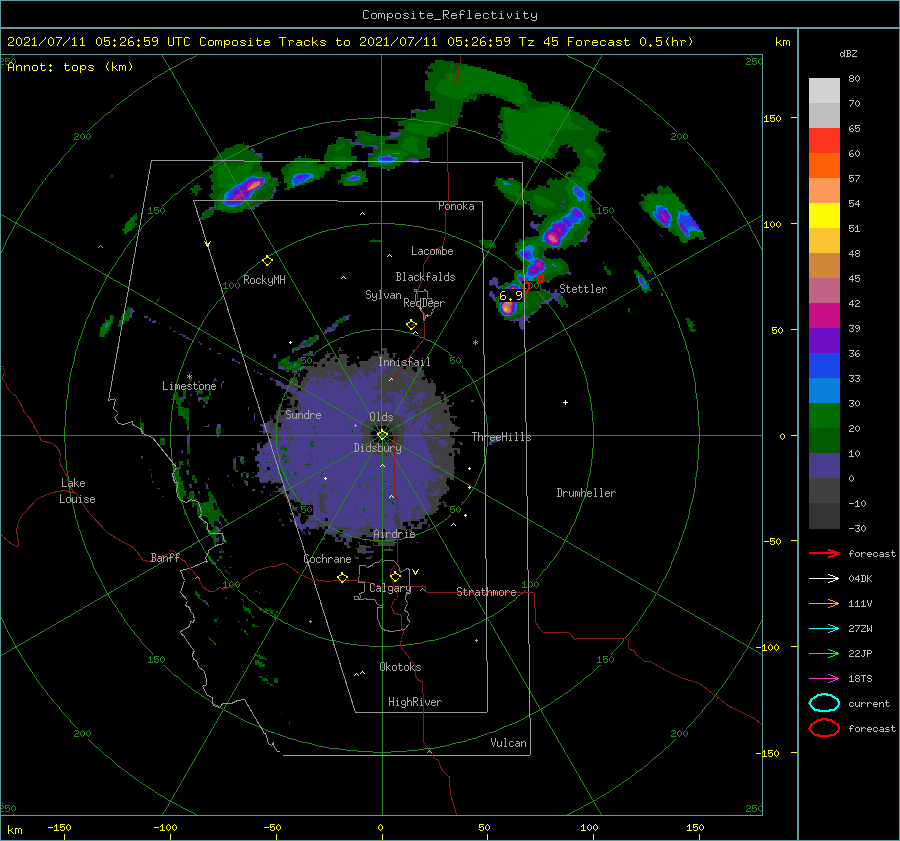Click the yellow diamond marker below RedDeer

click(x=411, y=325)
